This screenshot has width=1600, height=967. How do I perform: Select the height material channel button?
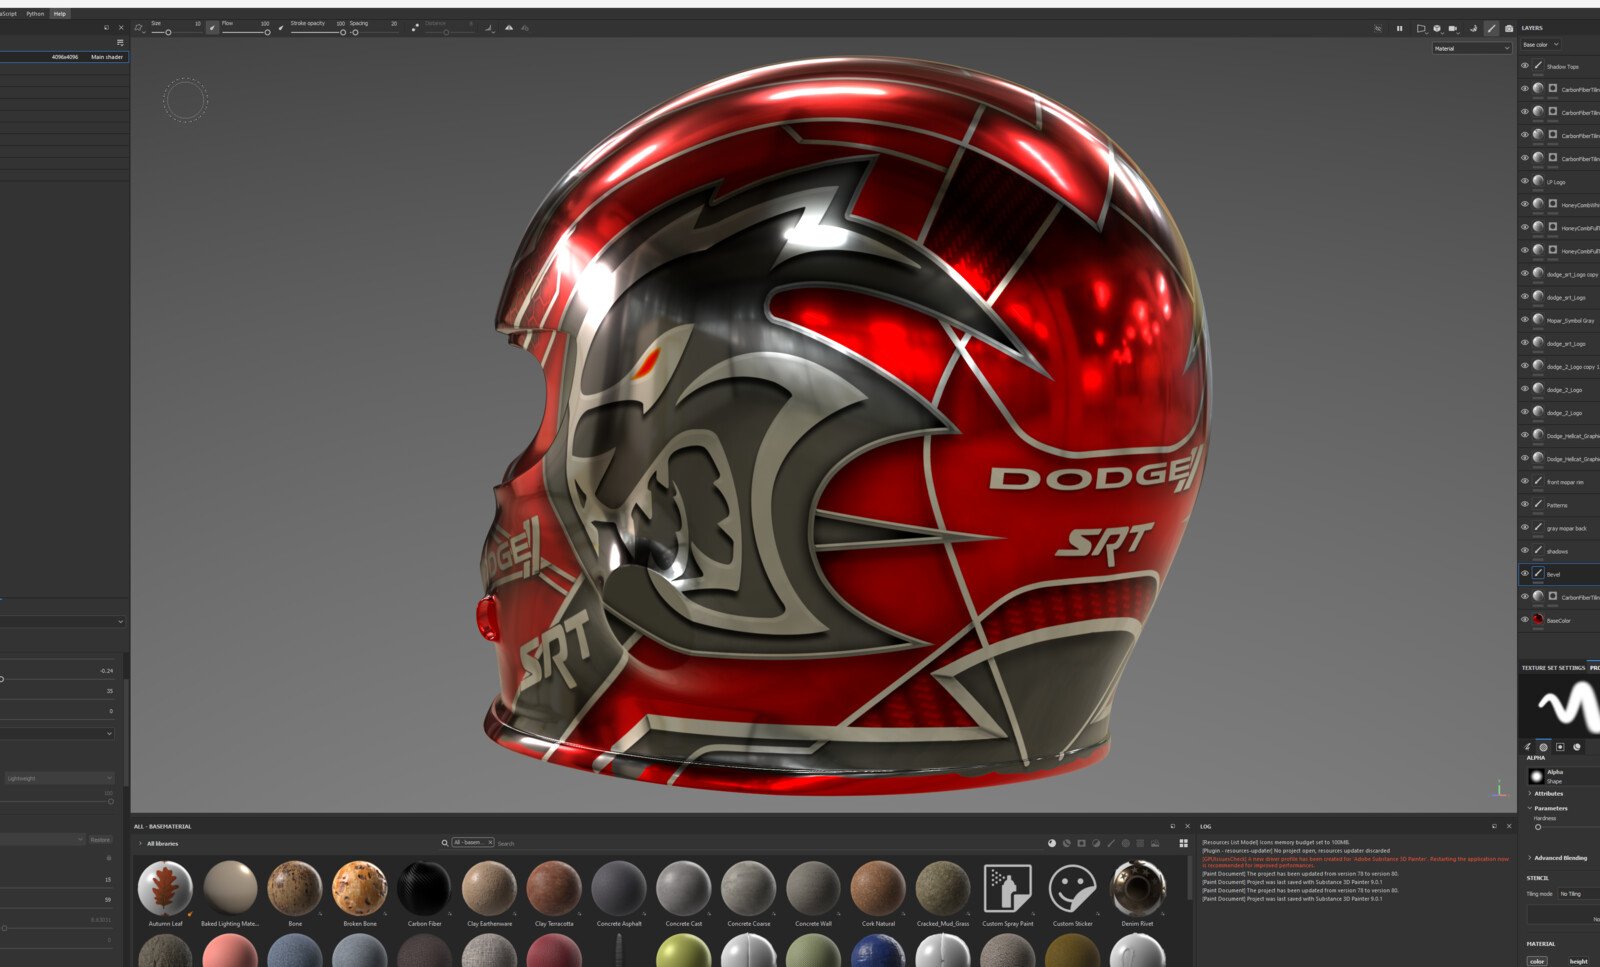point(1578,961)
